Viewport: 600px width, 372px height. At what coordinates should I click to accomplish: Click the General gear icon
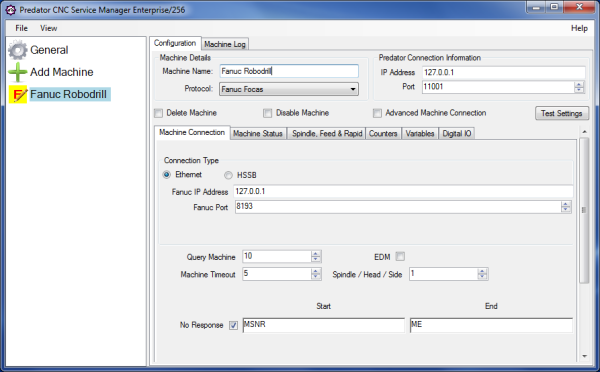18,50
